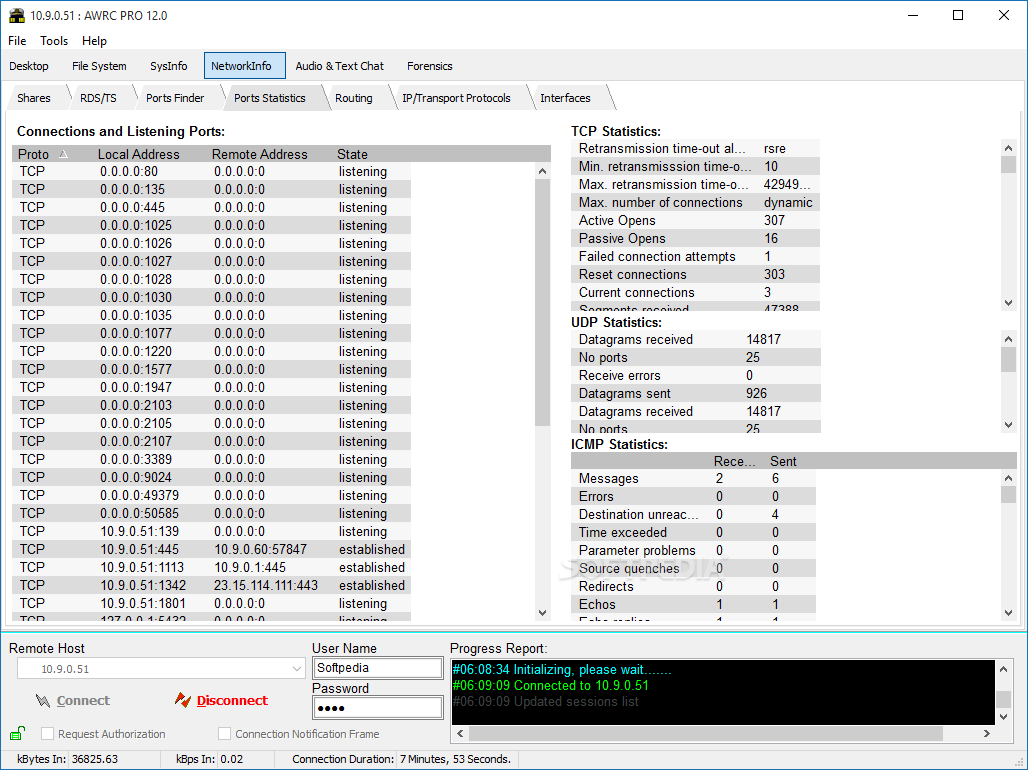Screen dimensions: 1028x770
Task: Select row with local address 0.0.0.0:3389
Action: click(212, 459)
